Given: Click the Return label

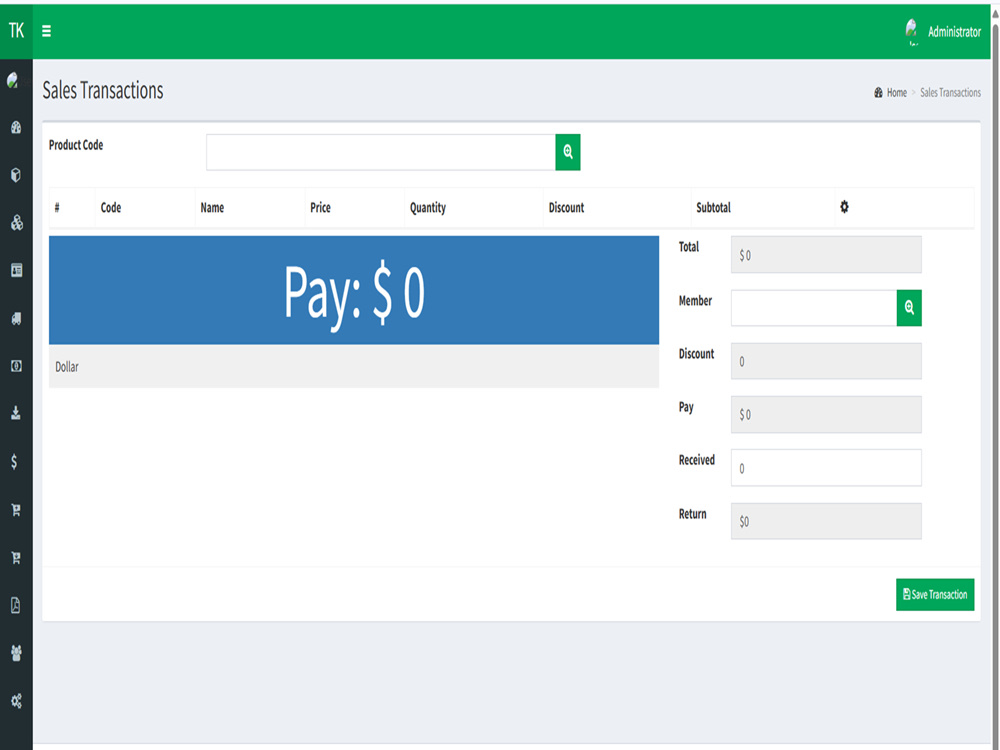Looking at the screenshot, I should pos(693,513).
